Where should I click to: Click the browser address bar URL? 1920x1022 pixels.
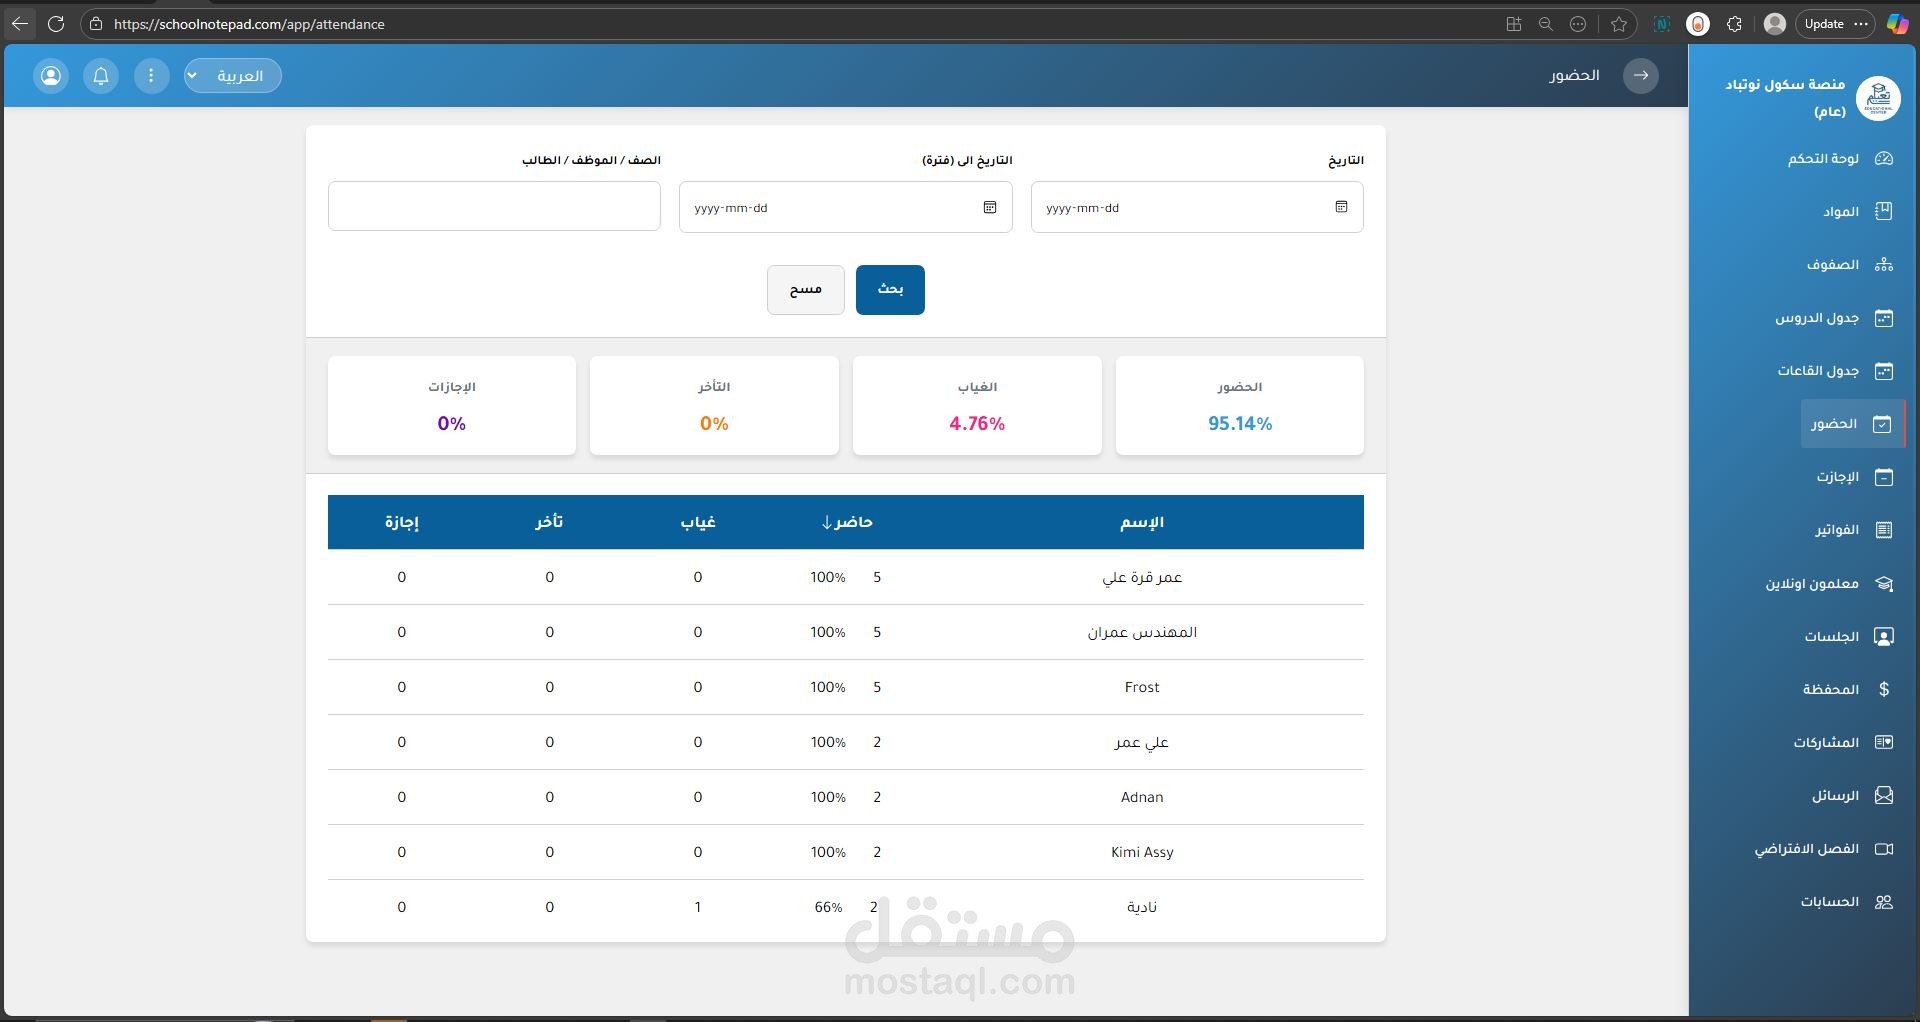pyautogui.click(x=249, y=24)
